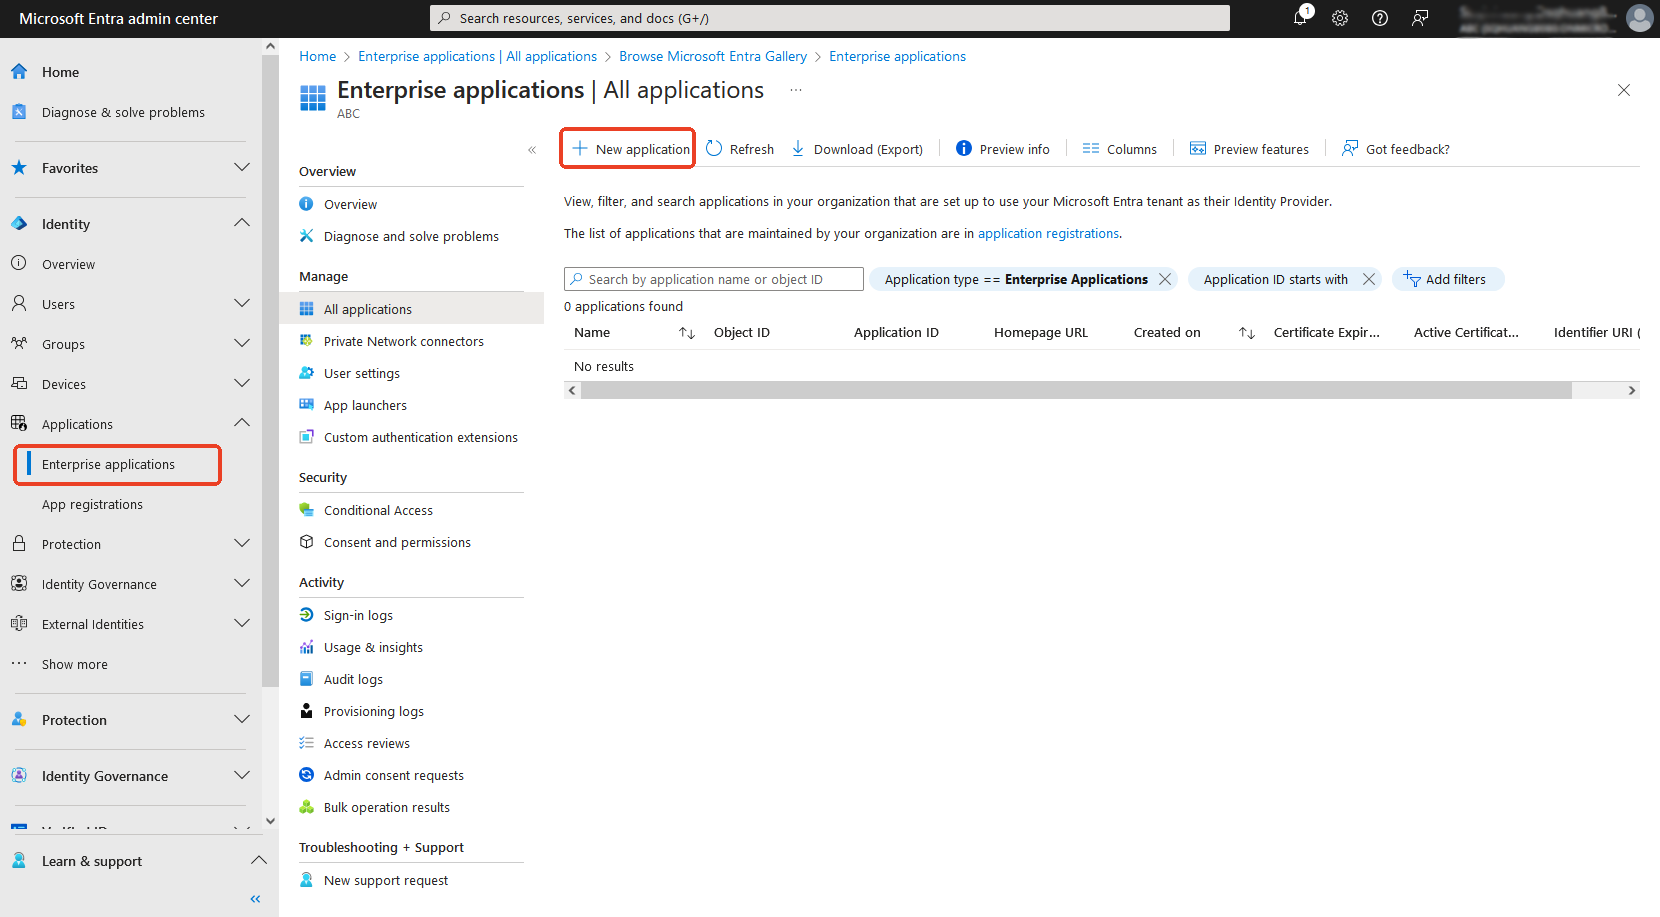Open Custom authentication extensions
This screenshot has height=917, width=1660.
(421, 437)
